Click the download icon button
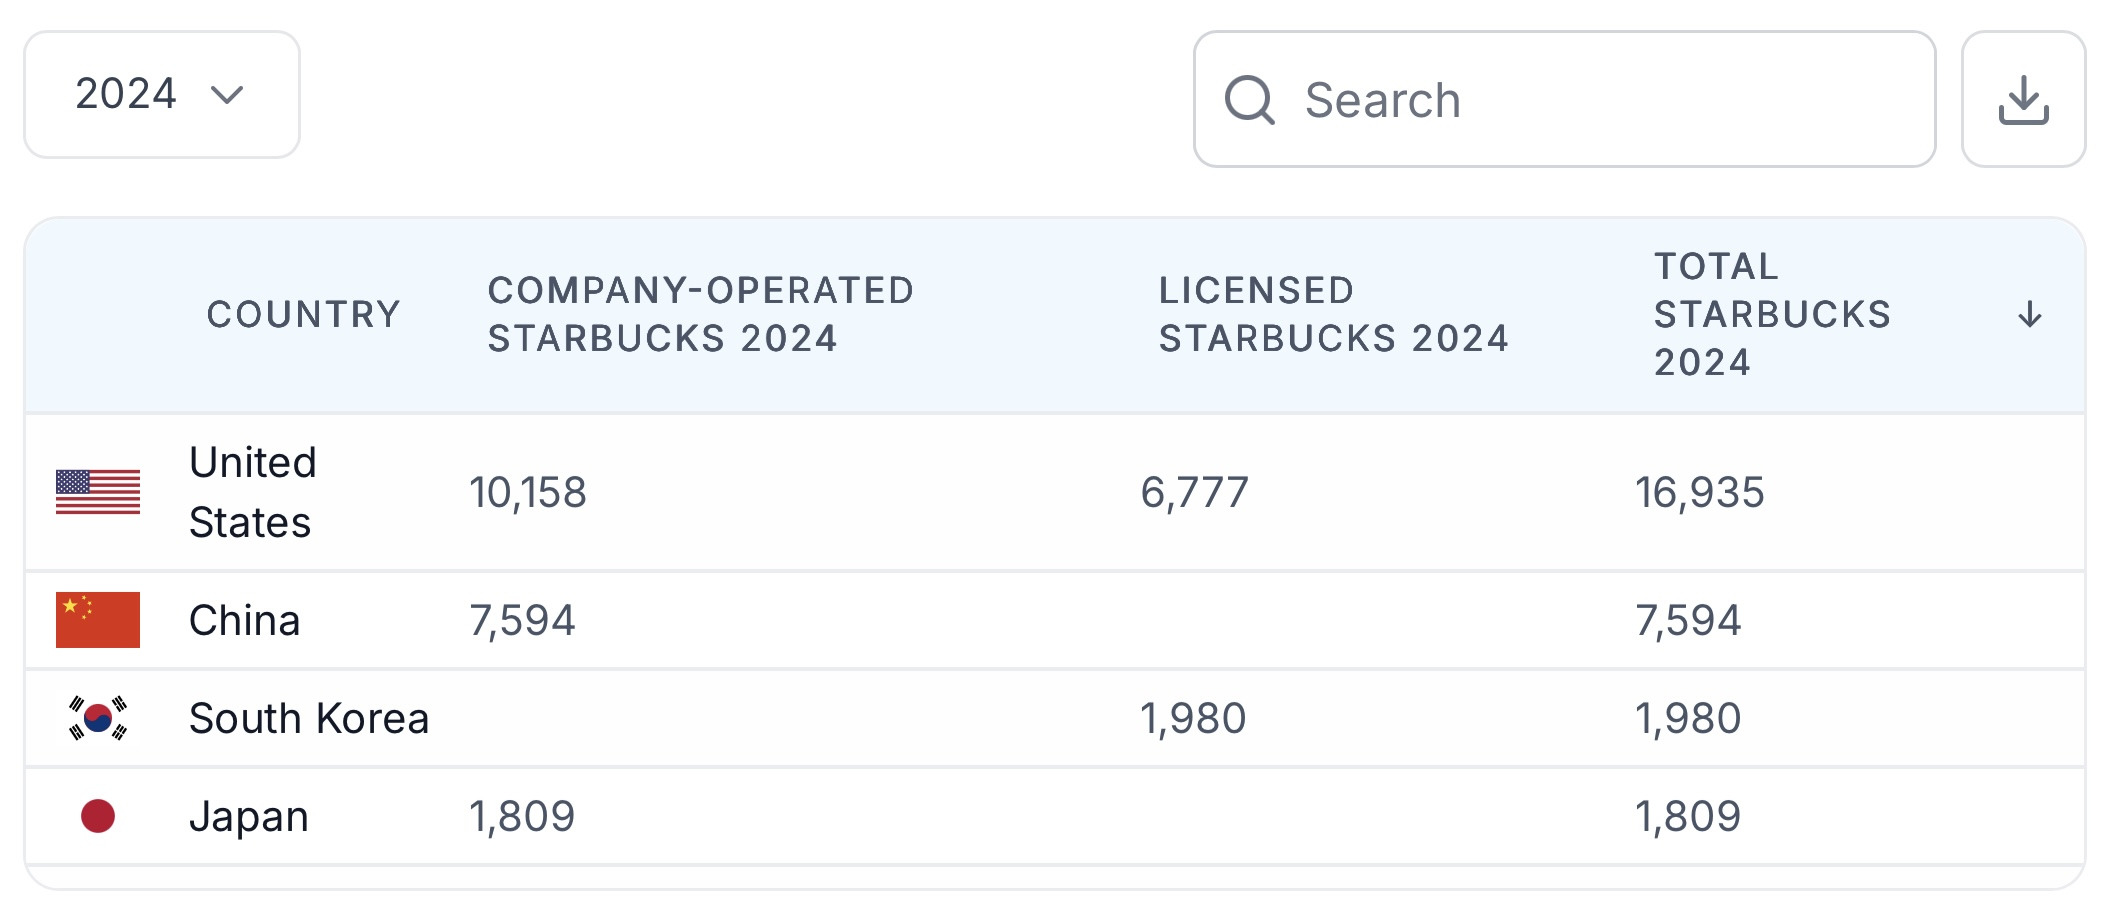Screen dimensions: 2120x903 click(x=2023, y=99)
